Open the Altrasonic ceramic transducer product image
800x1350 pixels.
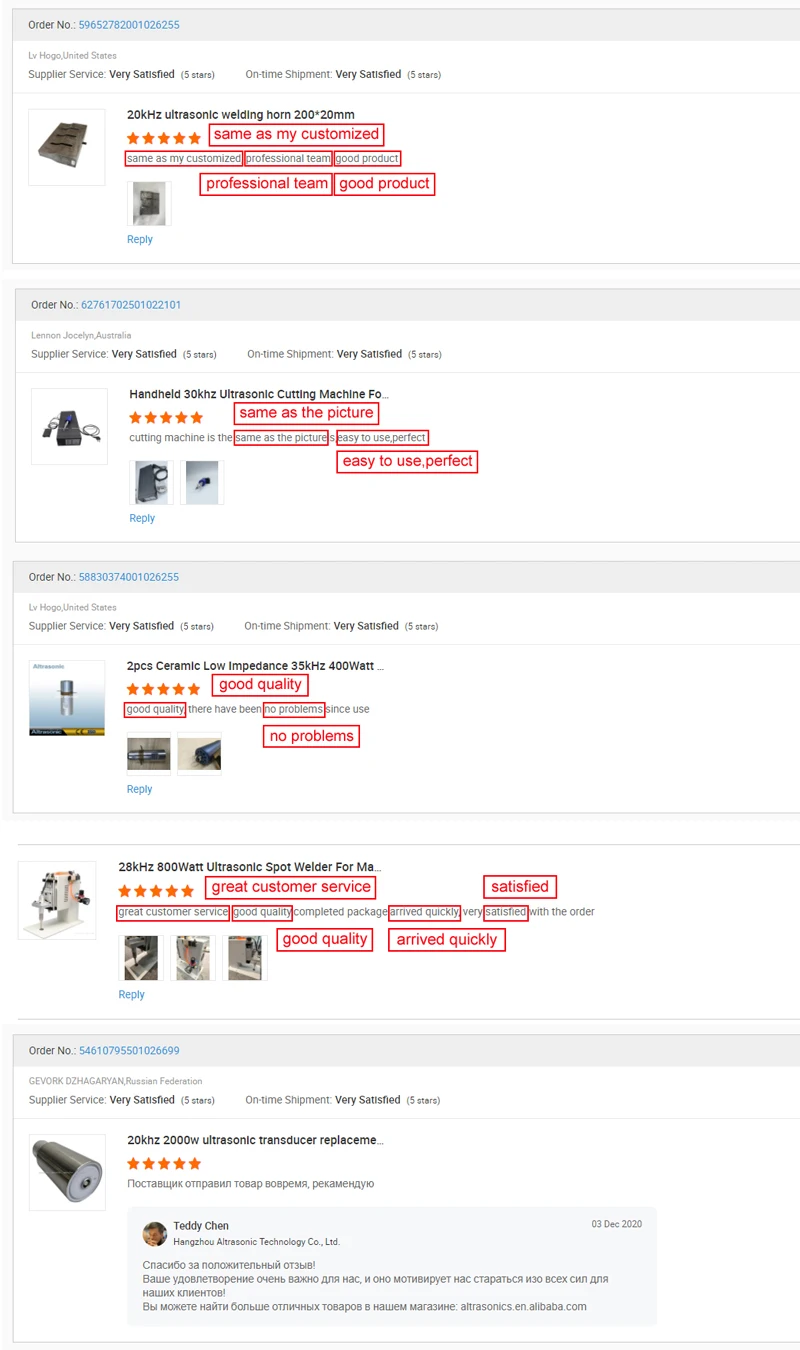pos(67,698)
